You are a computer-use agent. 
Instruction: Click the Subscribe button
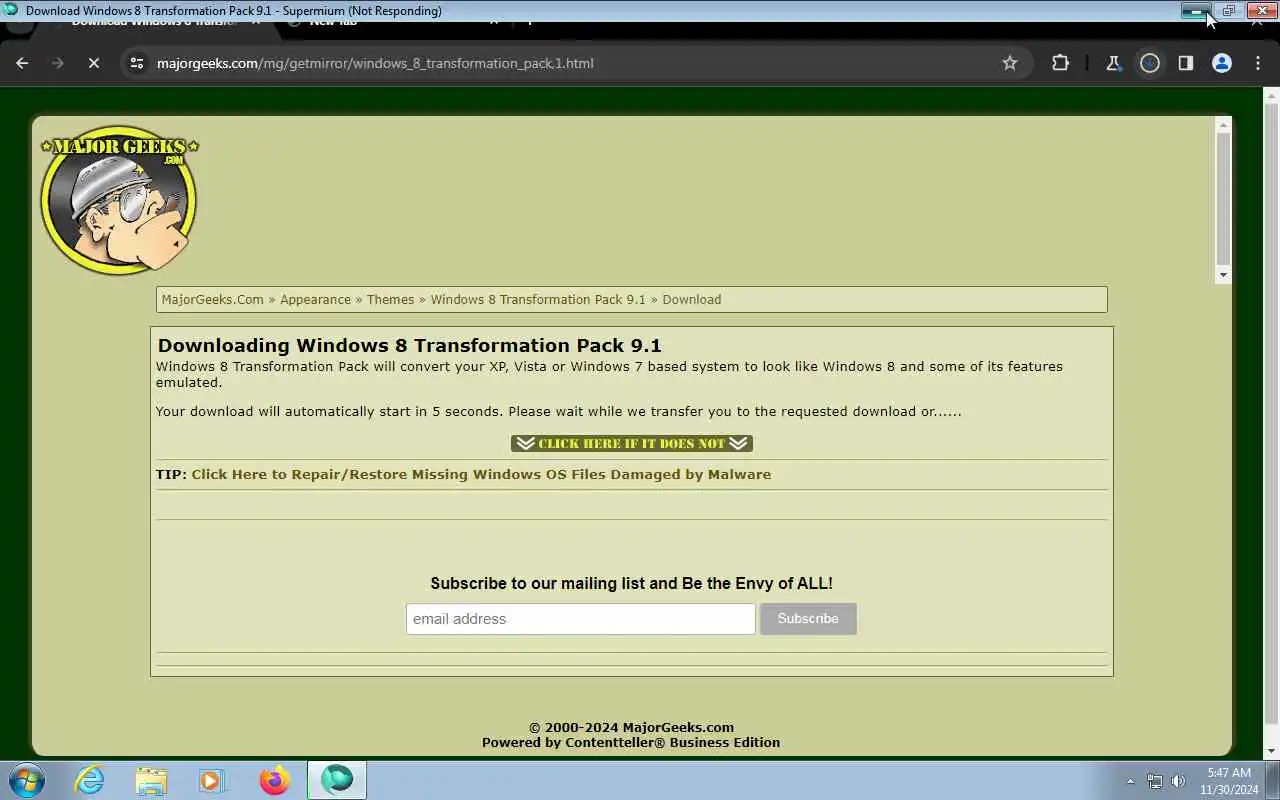tap(808, 619)
